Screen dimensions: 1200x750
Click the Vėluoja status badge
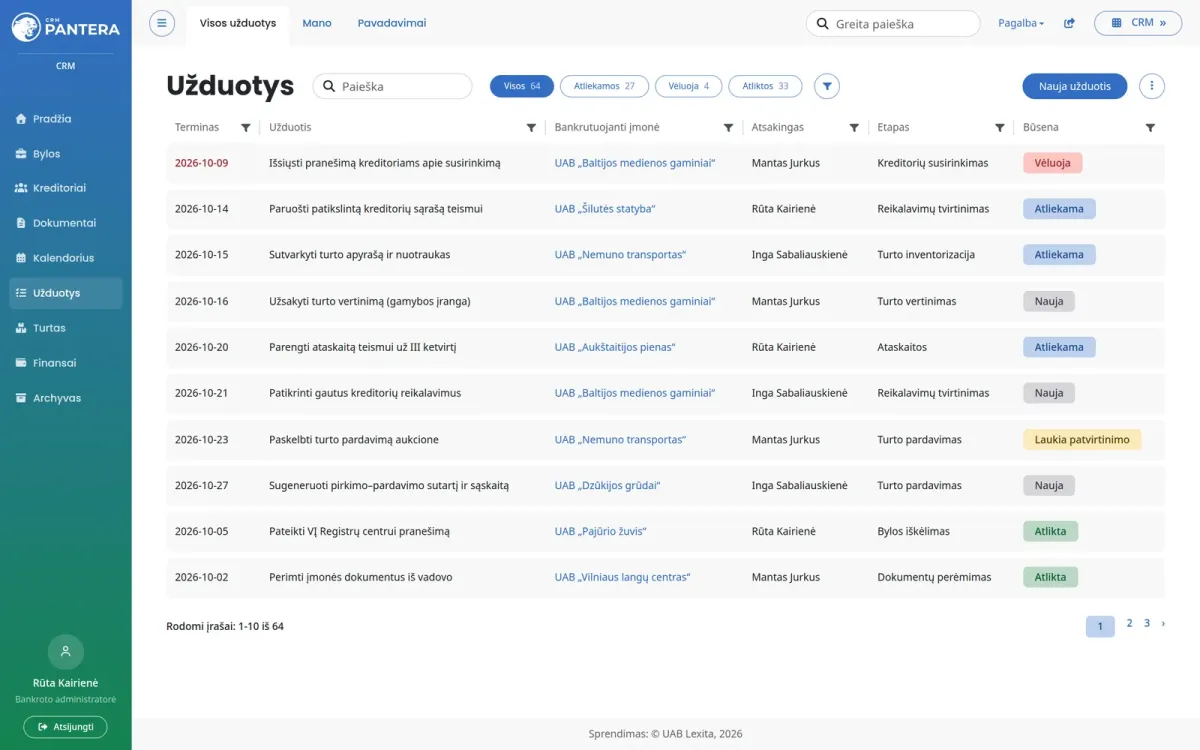[1053, 163]
